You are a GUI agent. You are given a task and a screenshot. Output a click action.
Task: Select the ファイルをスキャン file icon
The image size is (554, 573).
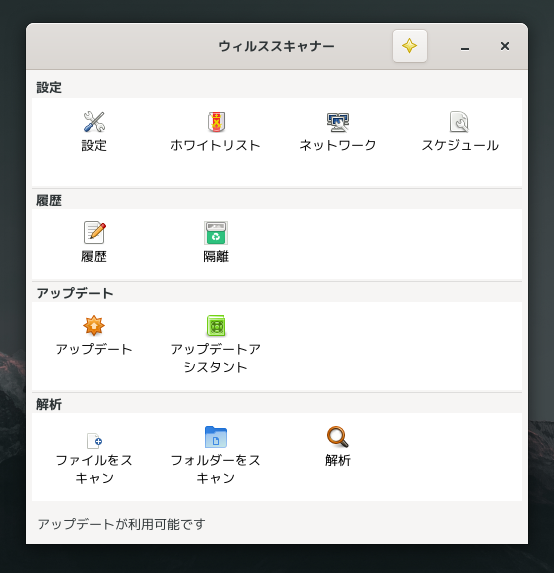94,440
